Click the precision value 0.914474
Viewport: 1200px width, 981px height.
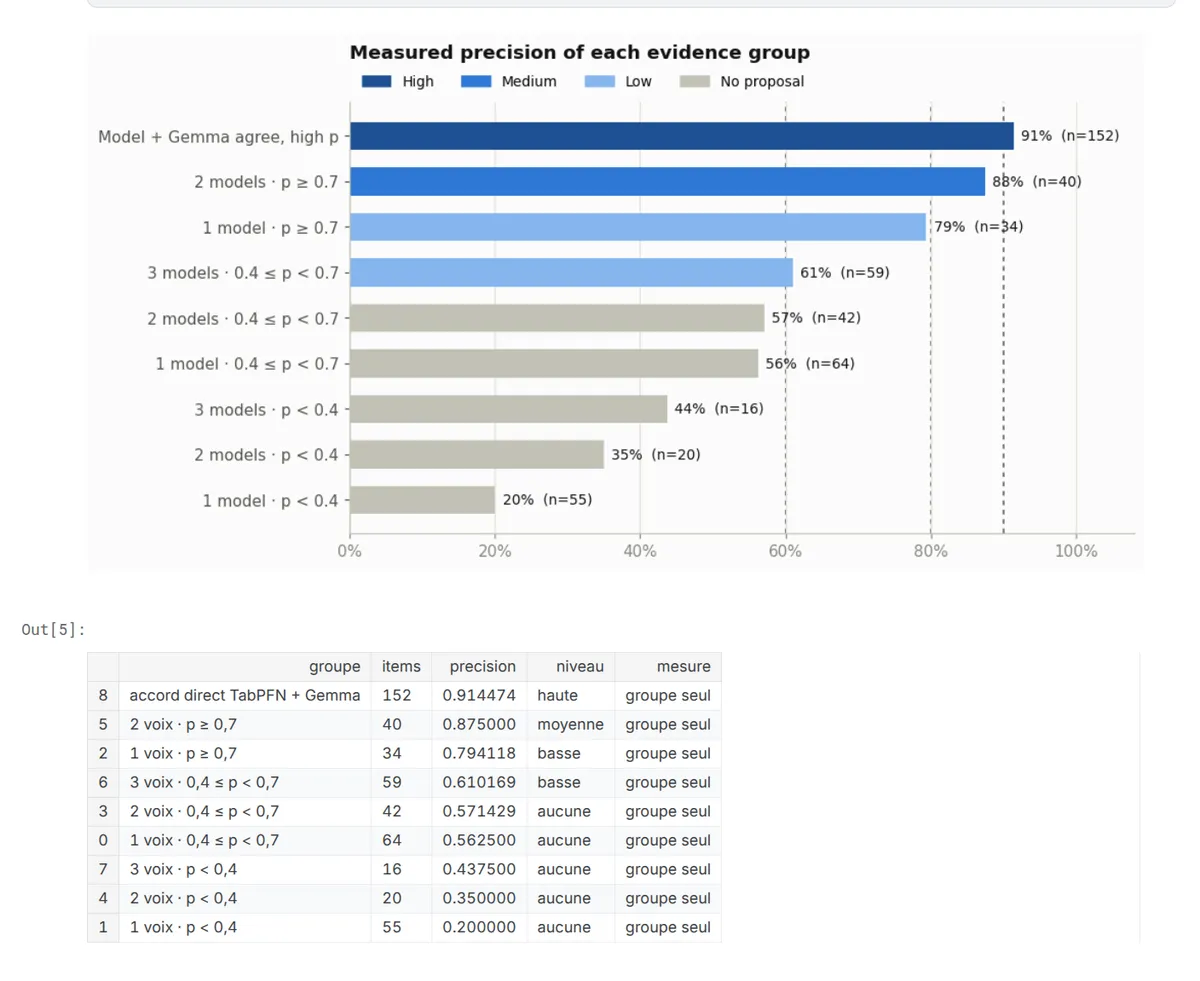click(x=480, y=696)
